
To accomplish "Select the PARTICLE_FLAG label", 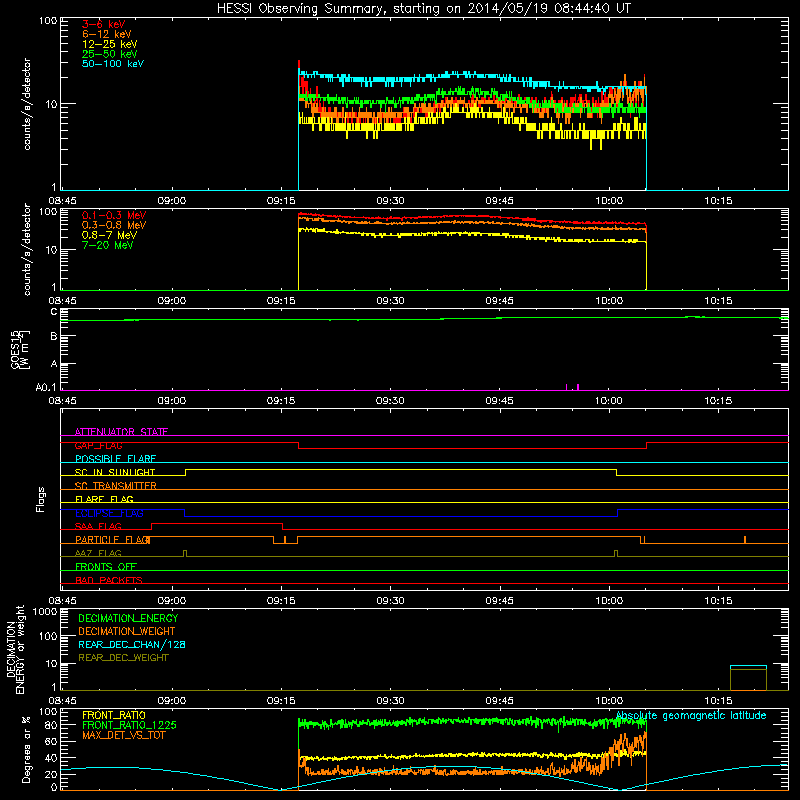I will (x=112, y=540).
